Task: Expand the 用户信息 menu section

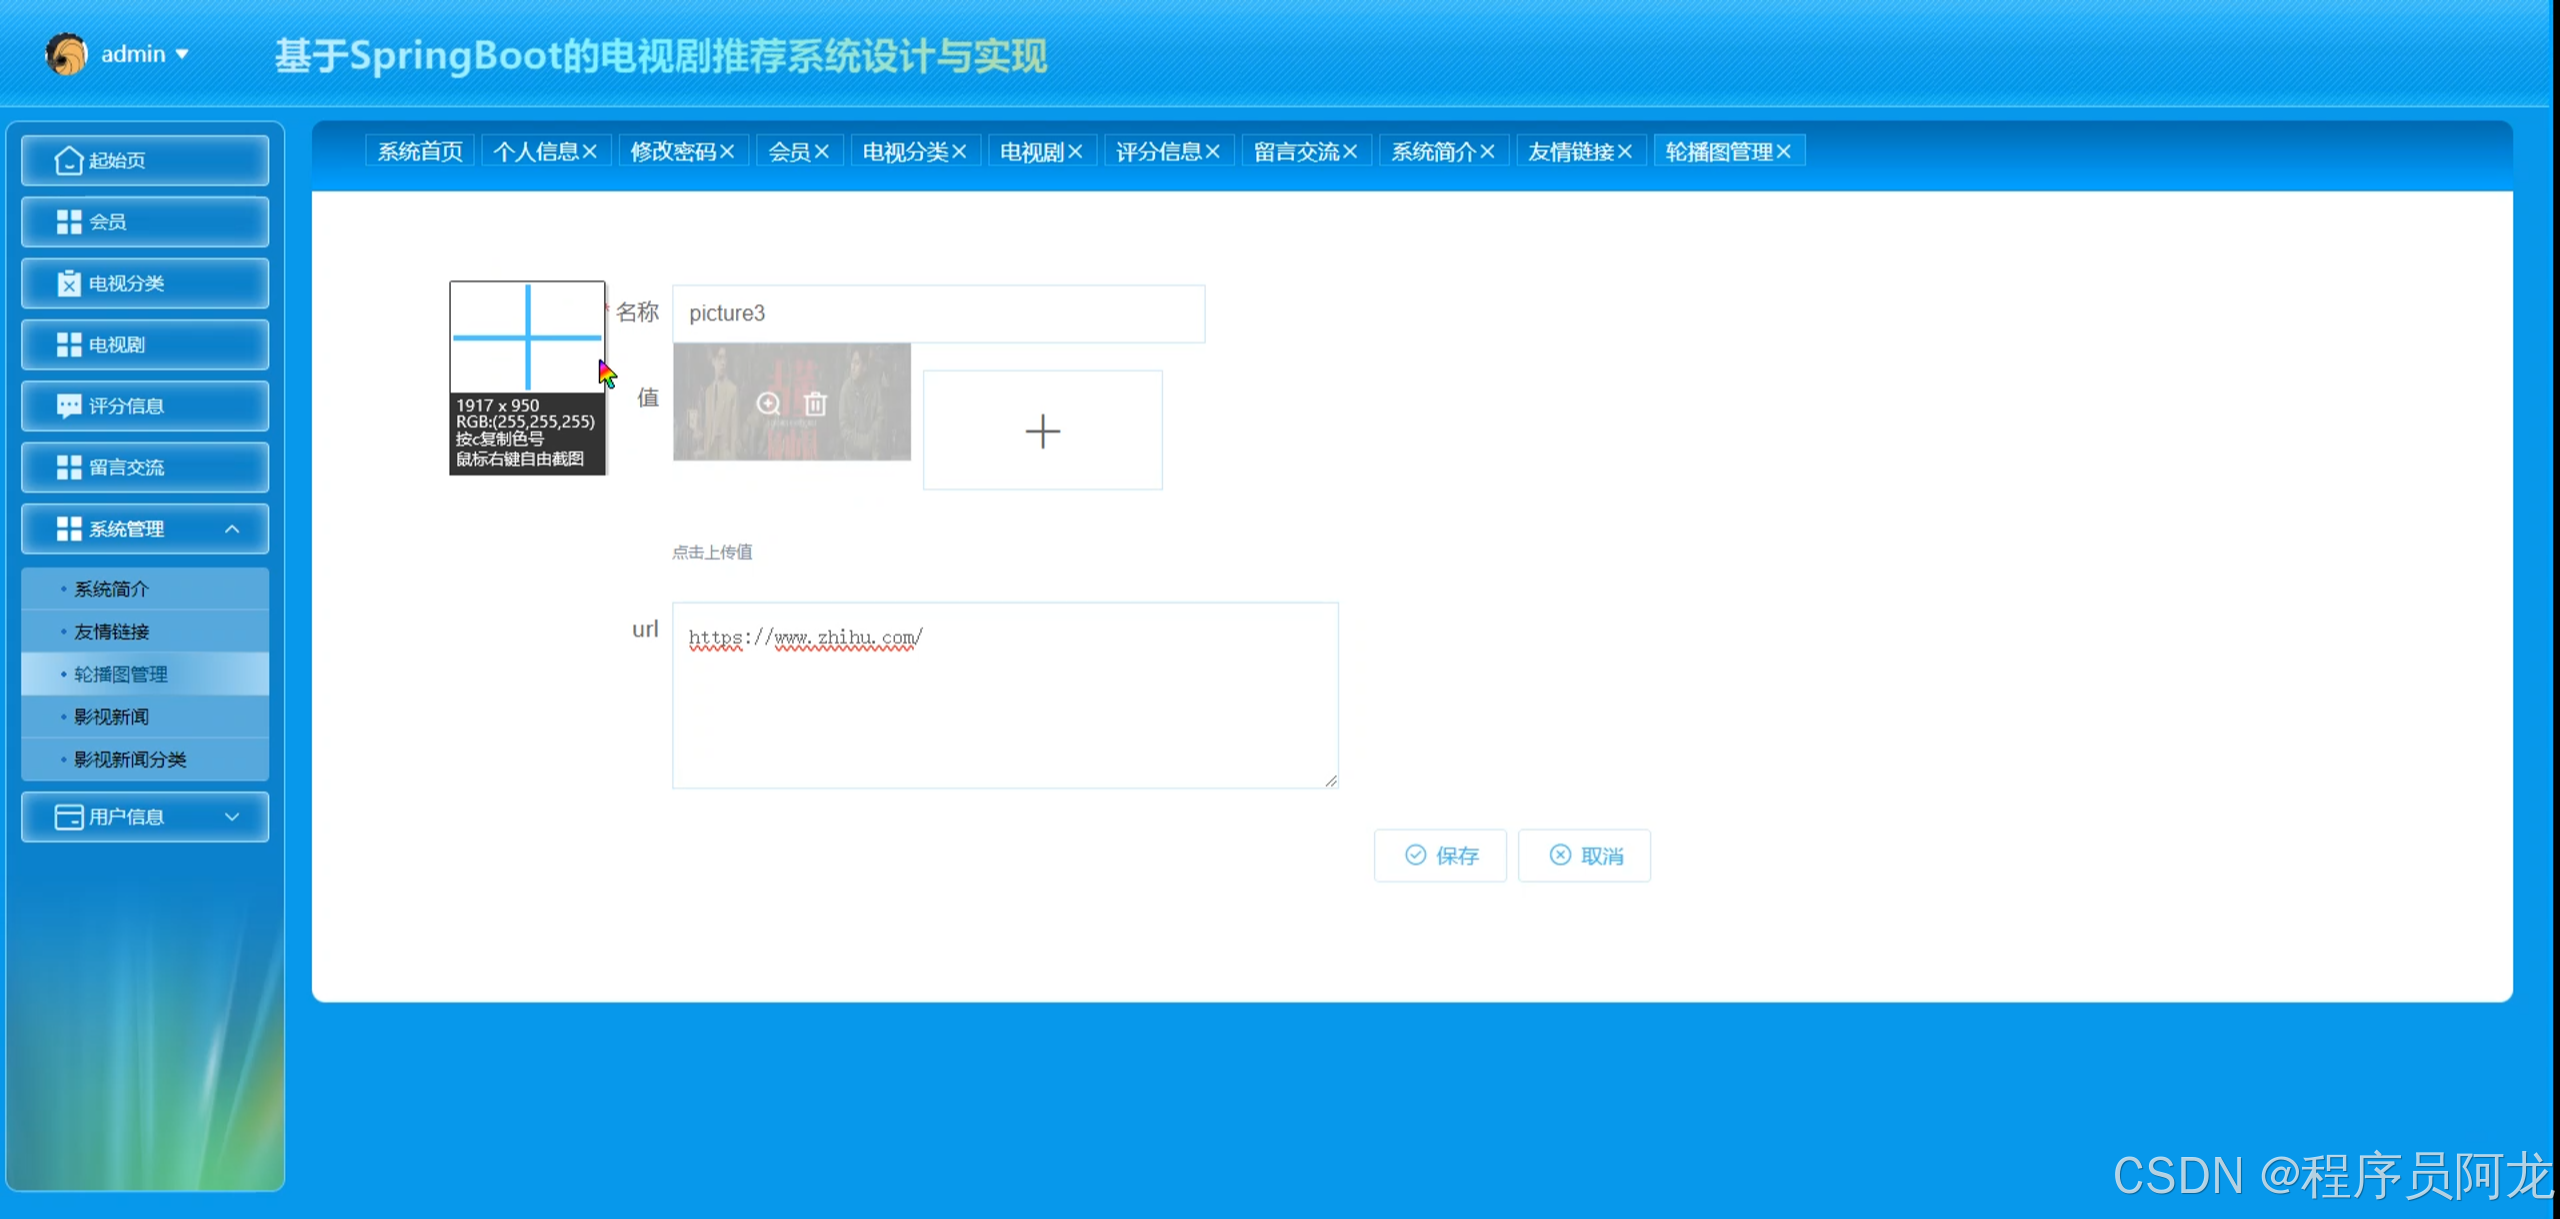Action: 232,817
